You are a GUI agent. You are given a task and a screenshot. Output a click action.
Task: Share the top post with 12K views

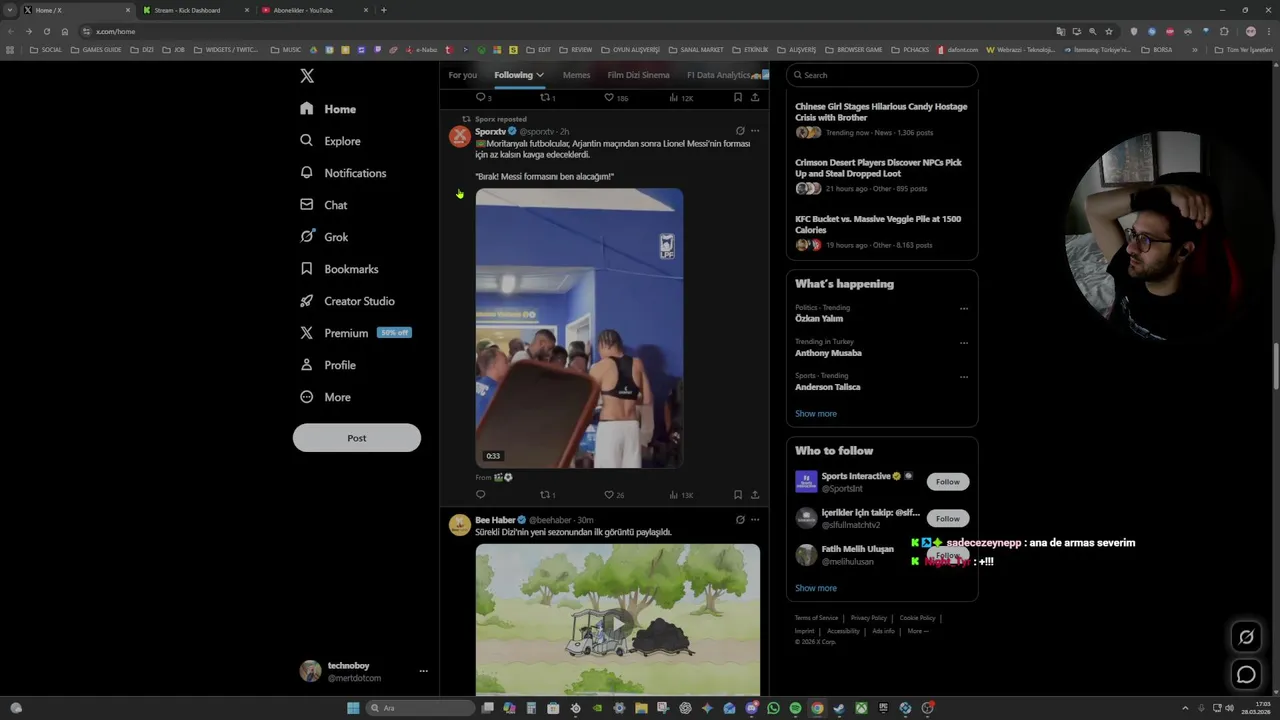click(755, 98)
